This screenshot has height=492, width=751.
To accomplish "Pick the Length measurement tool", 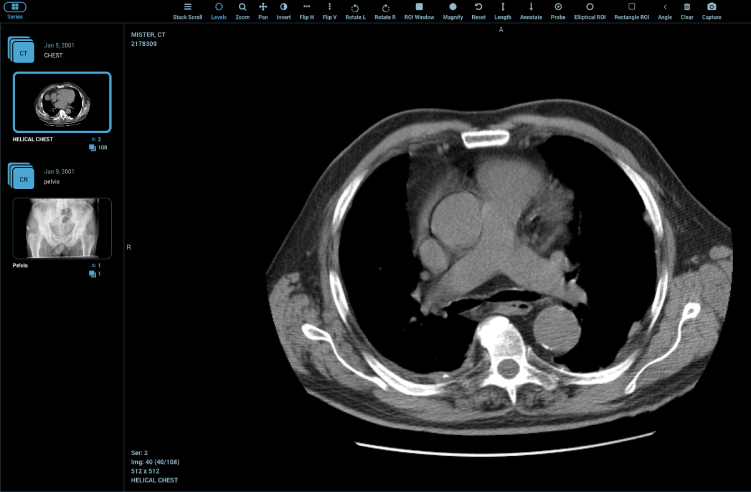I will coord(502,10).
